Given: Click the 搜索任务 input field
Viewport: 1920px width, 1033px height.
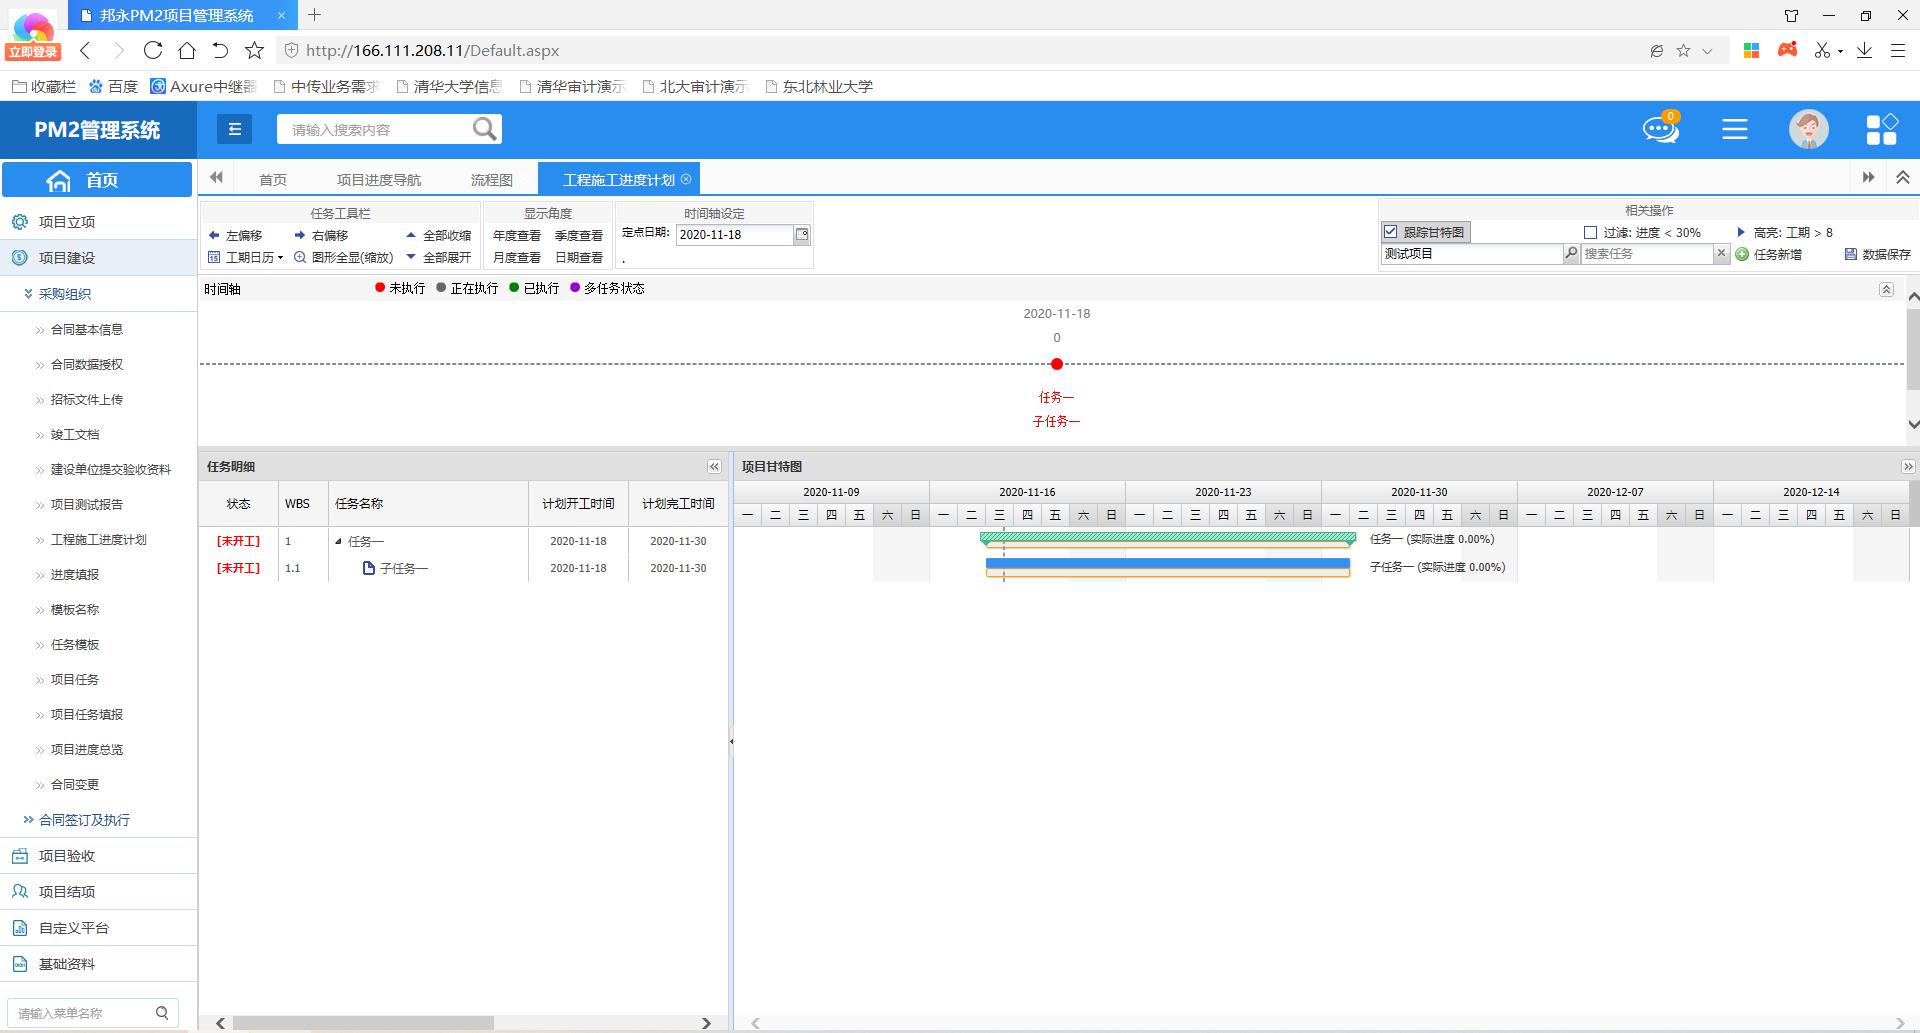Looking at the screenshot, I should [1646, 254].
